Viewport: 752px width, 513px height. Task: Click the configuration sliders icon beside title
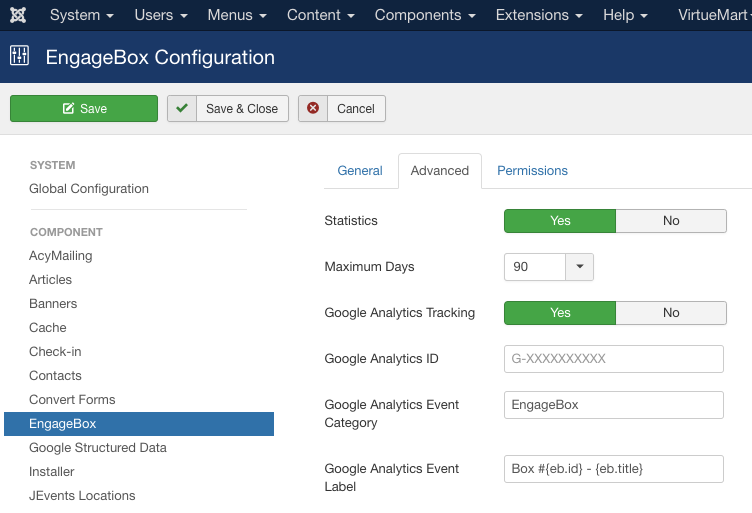click(19, 56)
